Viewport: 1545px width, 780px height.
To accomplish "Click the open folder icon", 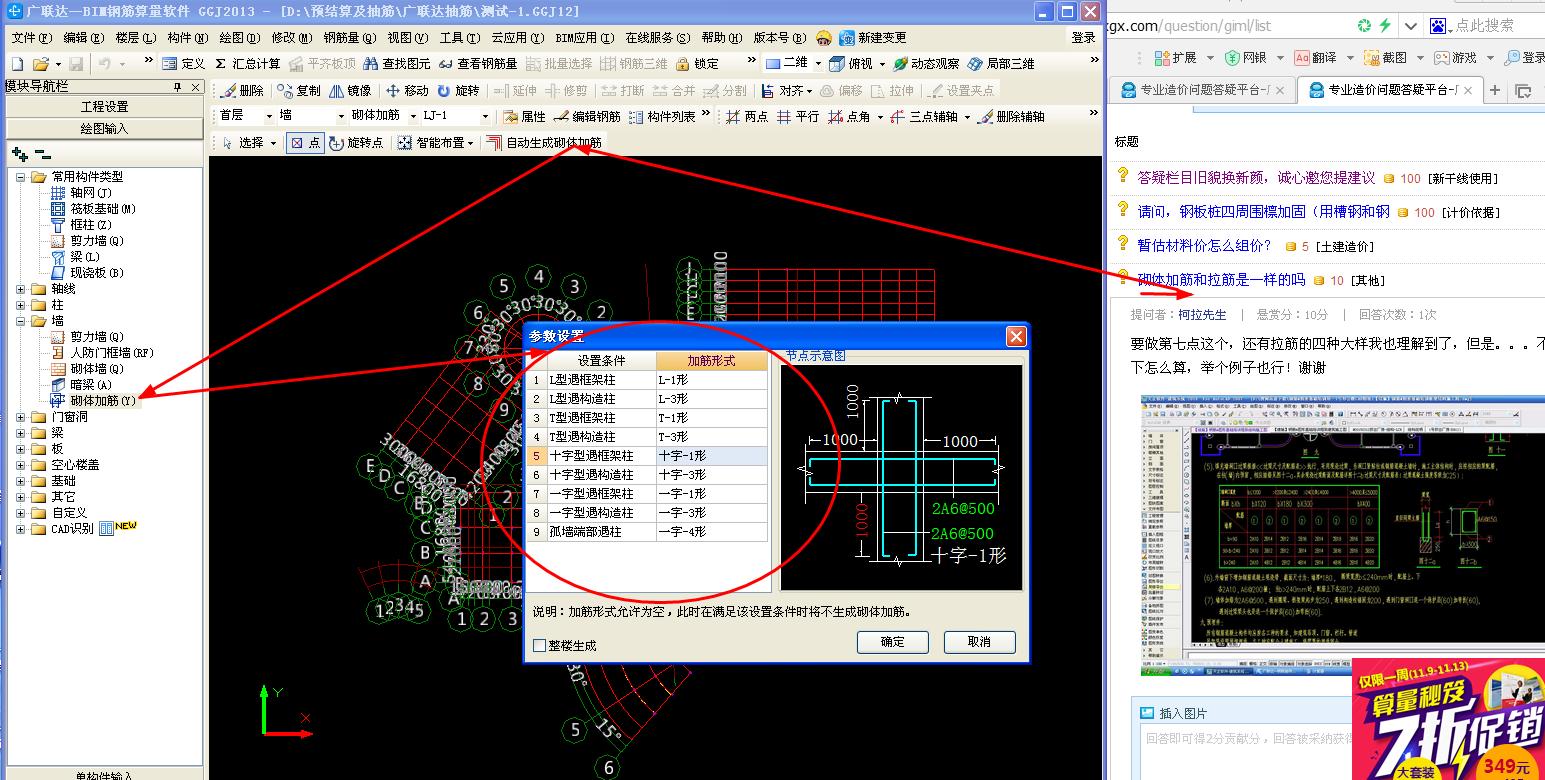I will 40,63.
